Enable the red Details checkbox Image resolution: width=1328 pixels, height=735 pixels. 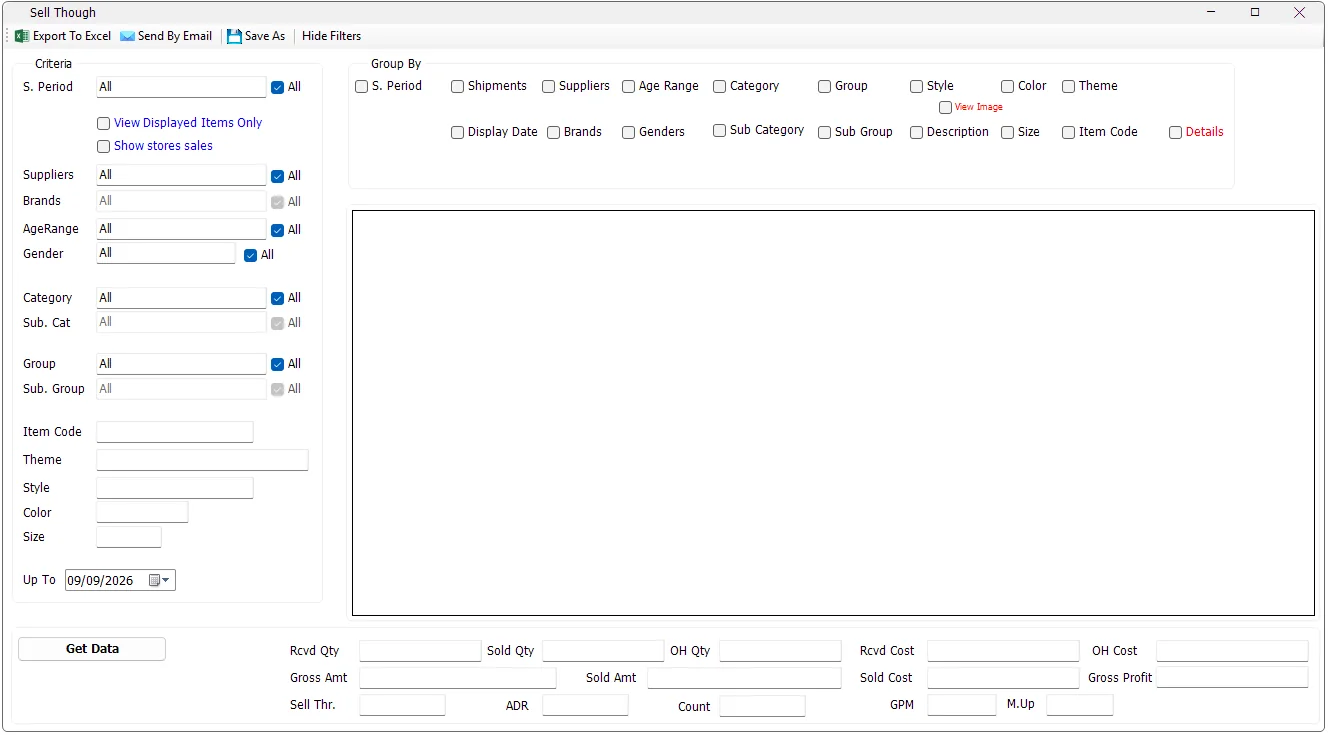[x=1175, y=133]
